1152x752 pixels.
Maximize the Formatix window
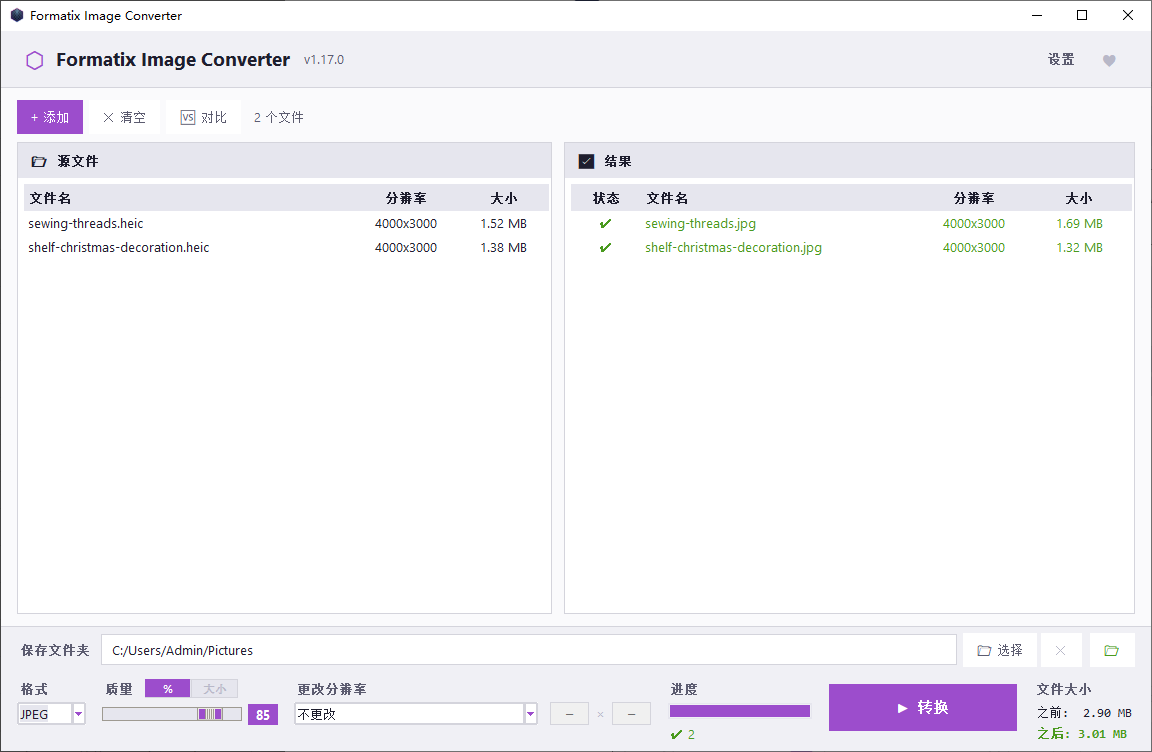click(x=1081, y=15)
